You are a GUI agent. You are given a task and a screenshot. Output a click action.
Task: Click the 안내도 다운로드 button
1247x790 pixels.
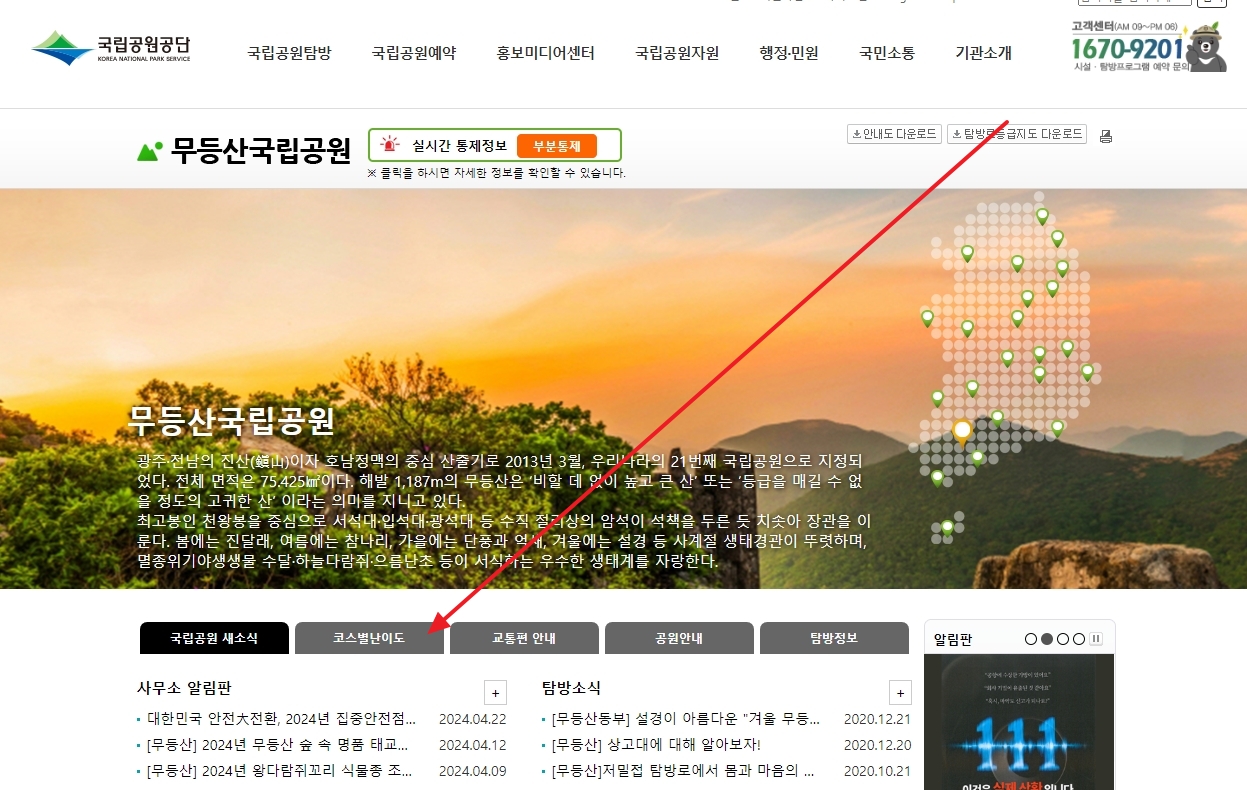click(894, 134)
